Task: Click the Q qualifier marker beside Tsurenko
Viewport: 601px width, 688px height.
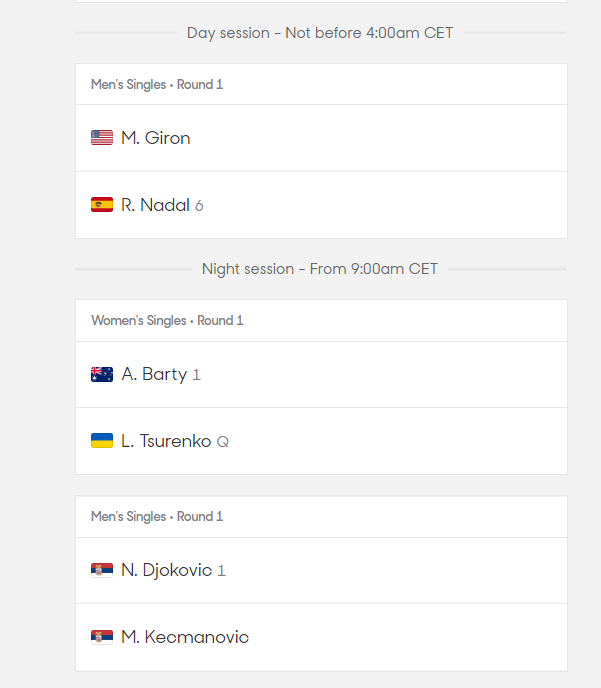Action: coord(223,442)
